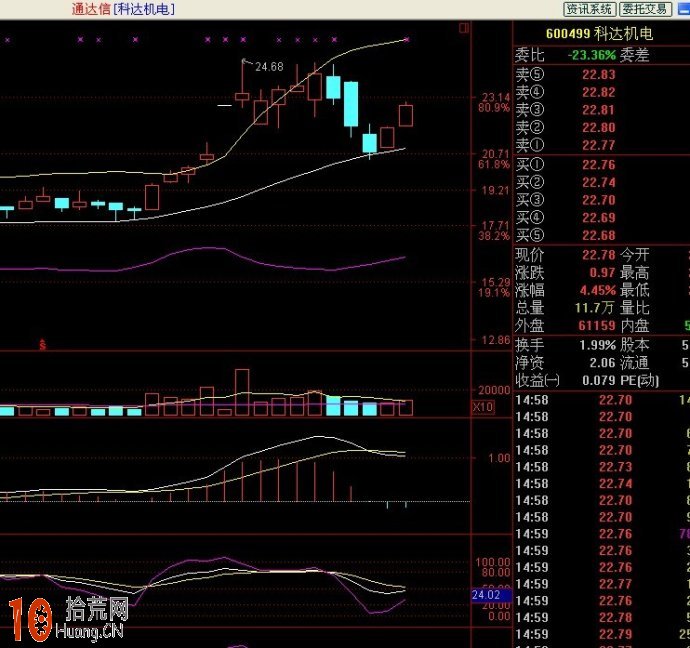Select the 买③ bid price 22.70
The height and width of the screenshot is (648, 690).
click(x=598, y=200)
